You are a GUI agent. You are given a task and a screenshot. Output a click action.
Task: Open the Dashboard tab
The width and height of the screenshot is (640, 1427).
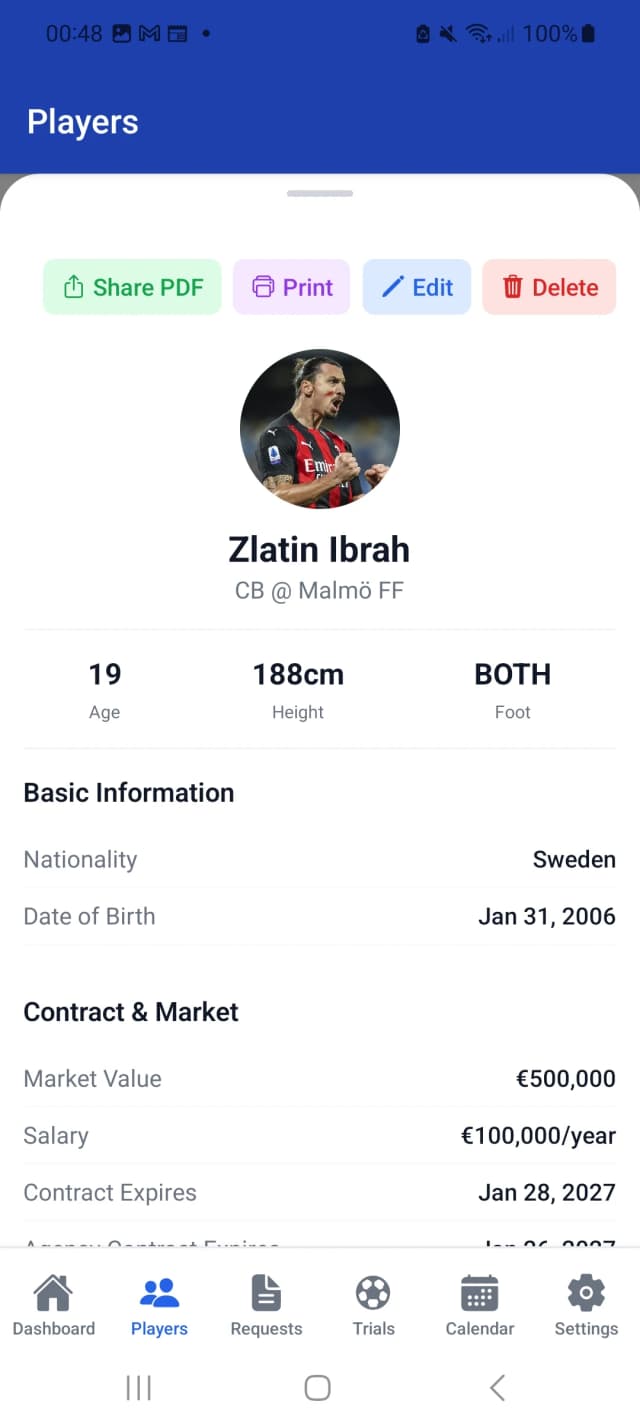(53, 1303)
